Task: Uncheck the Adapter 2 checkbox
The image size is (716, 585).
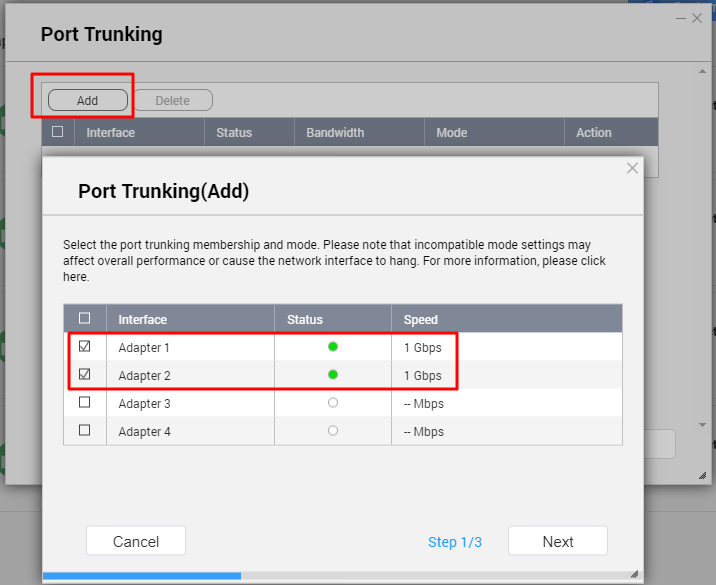Action: [x=85, y=375]
